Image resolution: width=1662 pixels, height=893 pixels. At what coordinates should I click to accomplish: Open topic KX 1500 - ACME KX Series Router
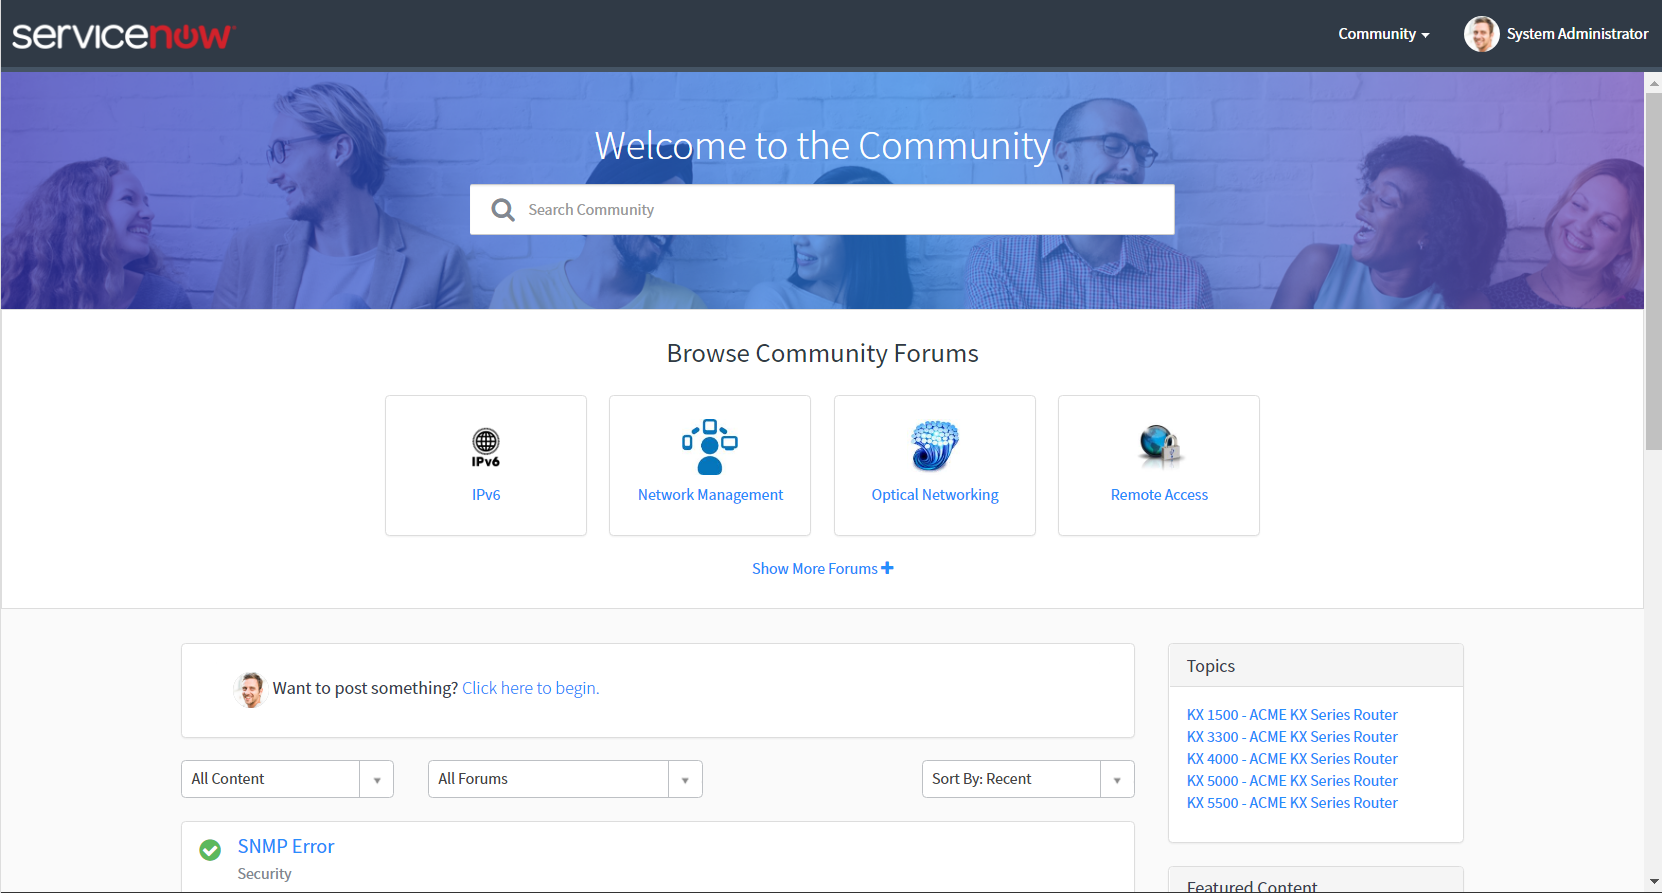[x=1292, y=715]
